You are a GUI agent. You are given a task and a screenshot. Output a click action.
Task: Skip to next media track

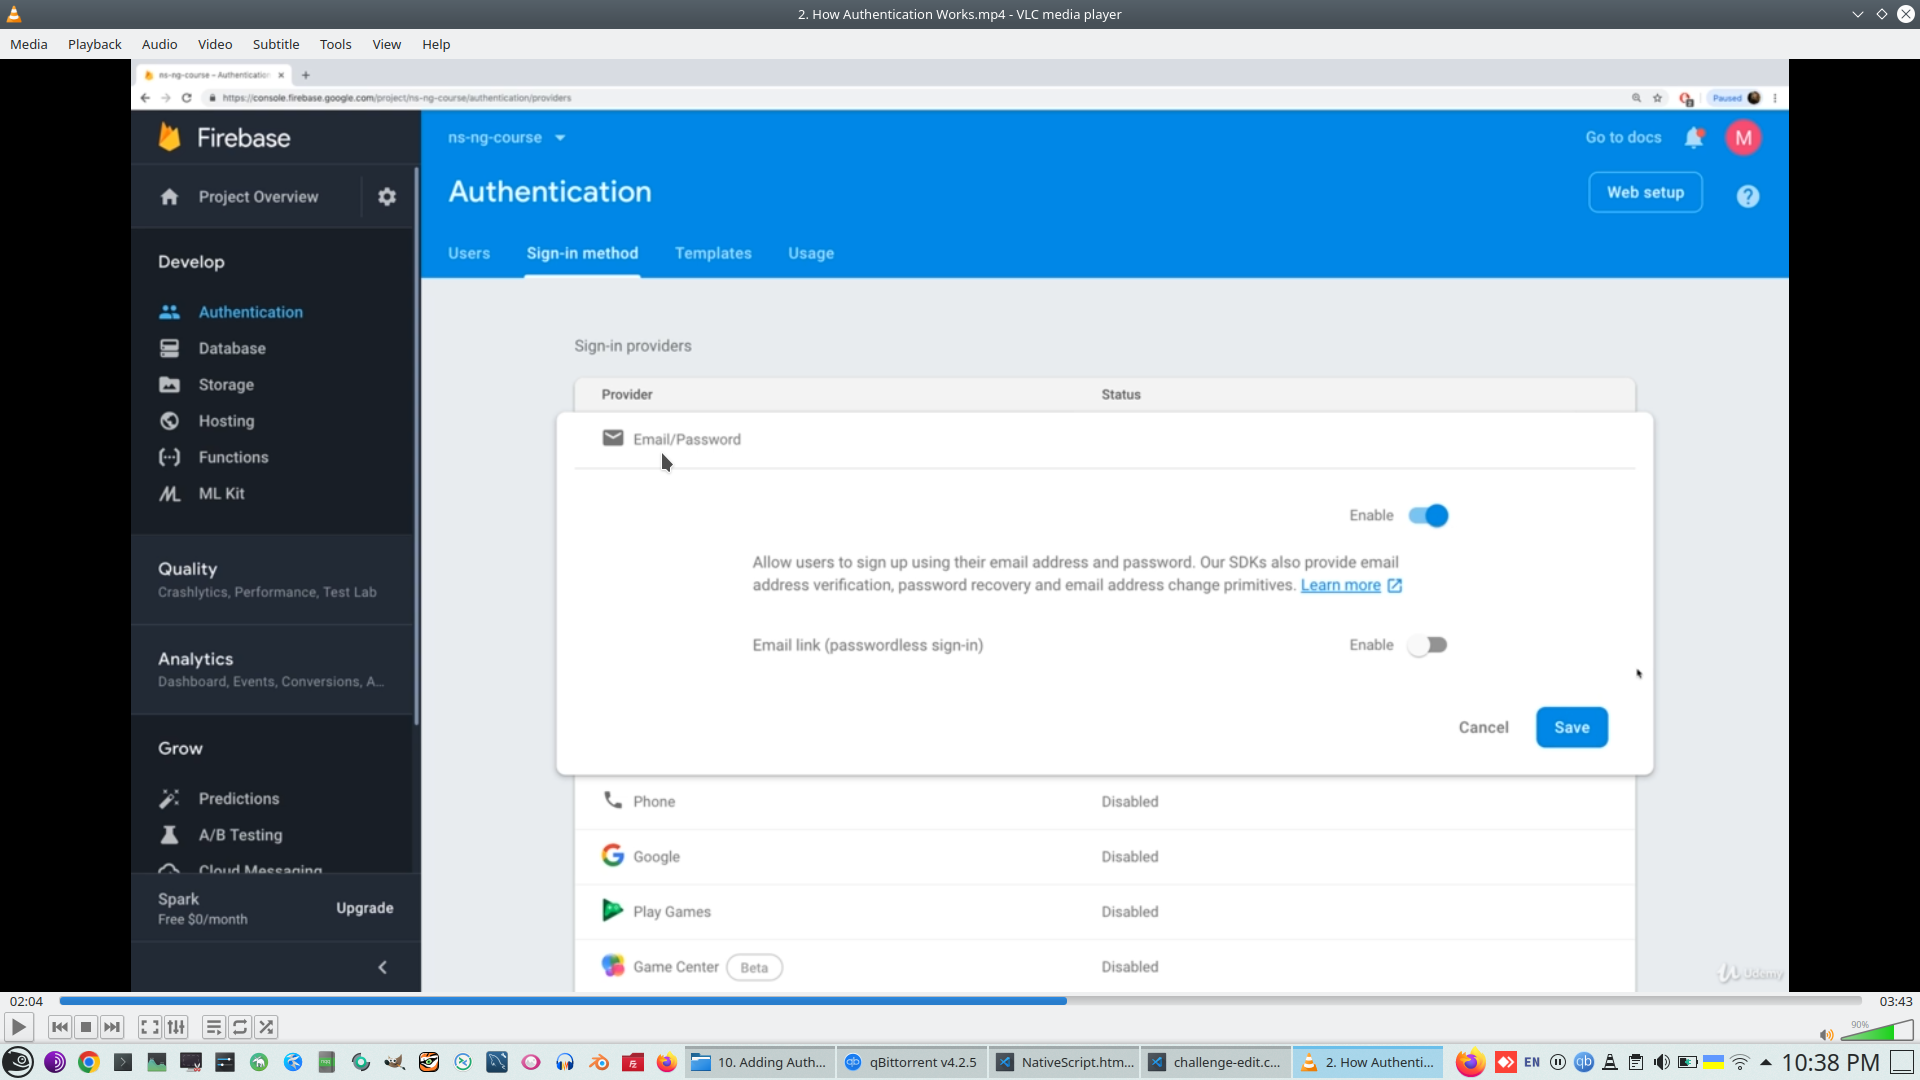coord(112,1027)
